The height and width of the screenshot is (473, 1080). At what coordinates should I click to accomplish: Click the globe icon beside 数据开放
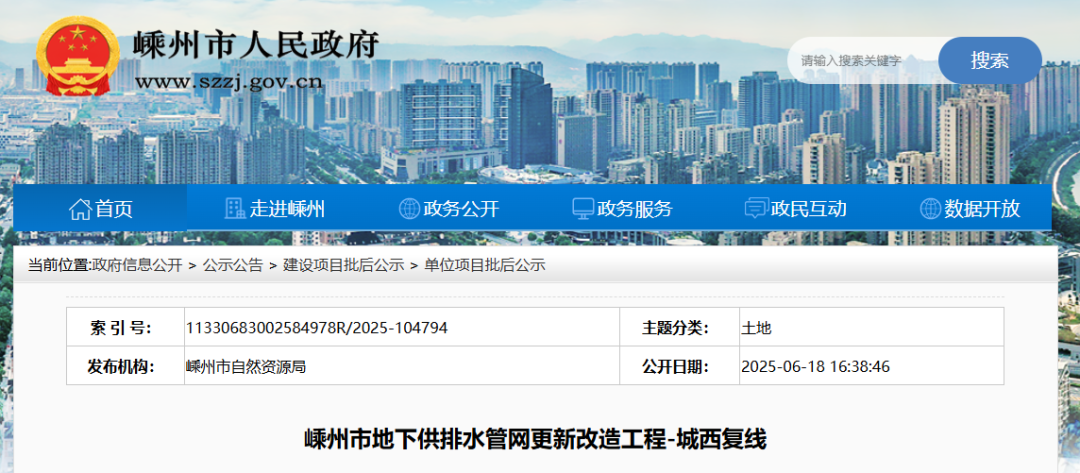click(x=930, y=209)
